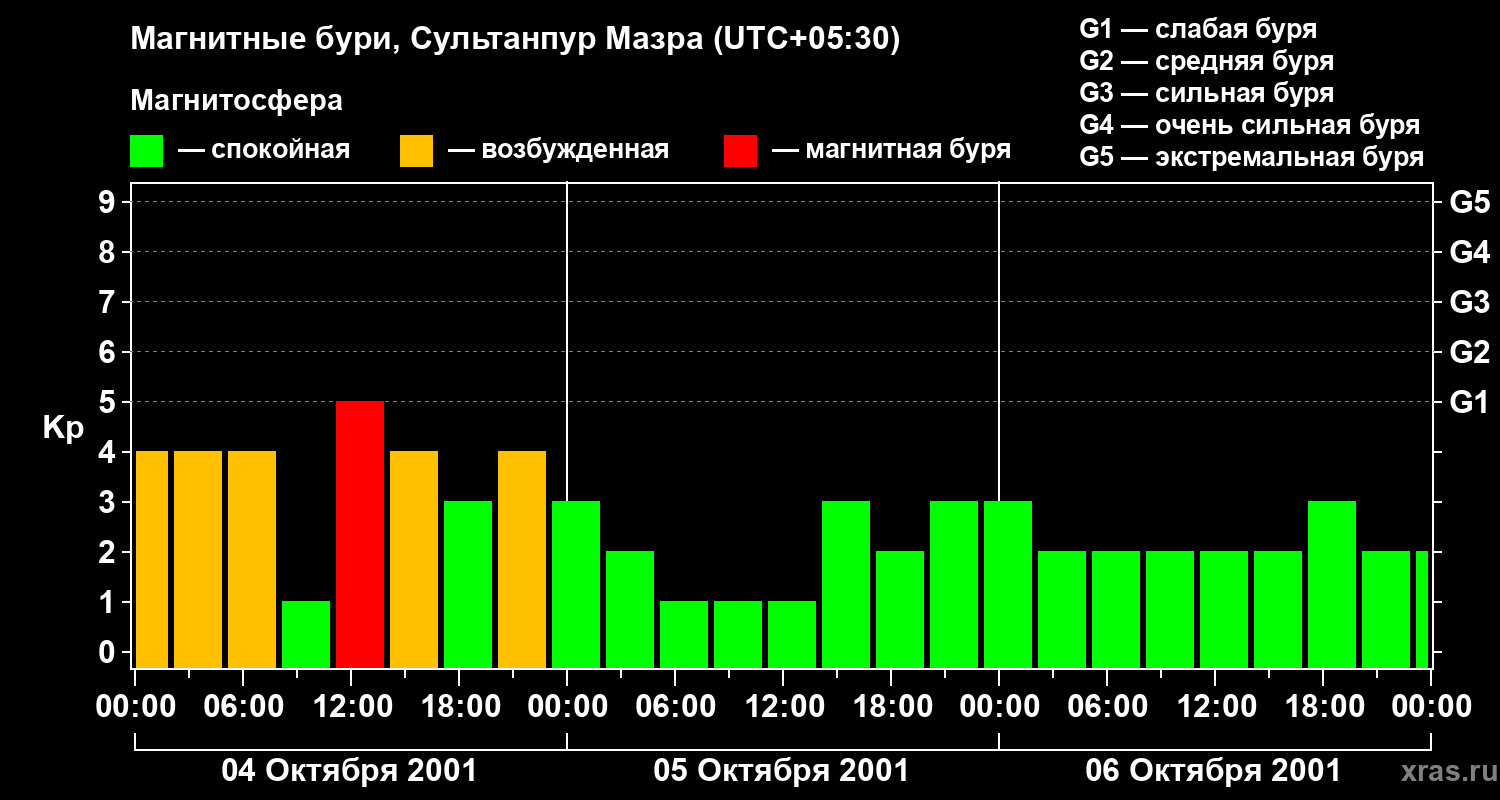Image resolution: width=1500 pixels, height=800 pixels.
Task: Select the "— возбужденная" legend label
Action: coord(558,150)
